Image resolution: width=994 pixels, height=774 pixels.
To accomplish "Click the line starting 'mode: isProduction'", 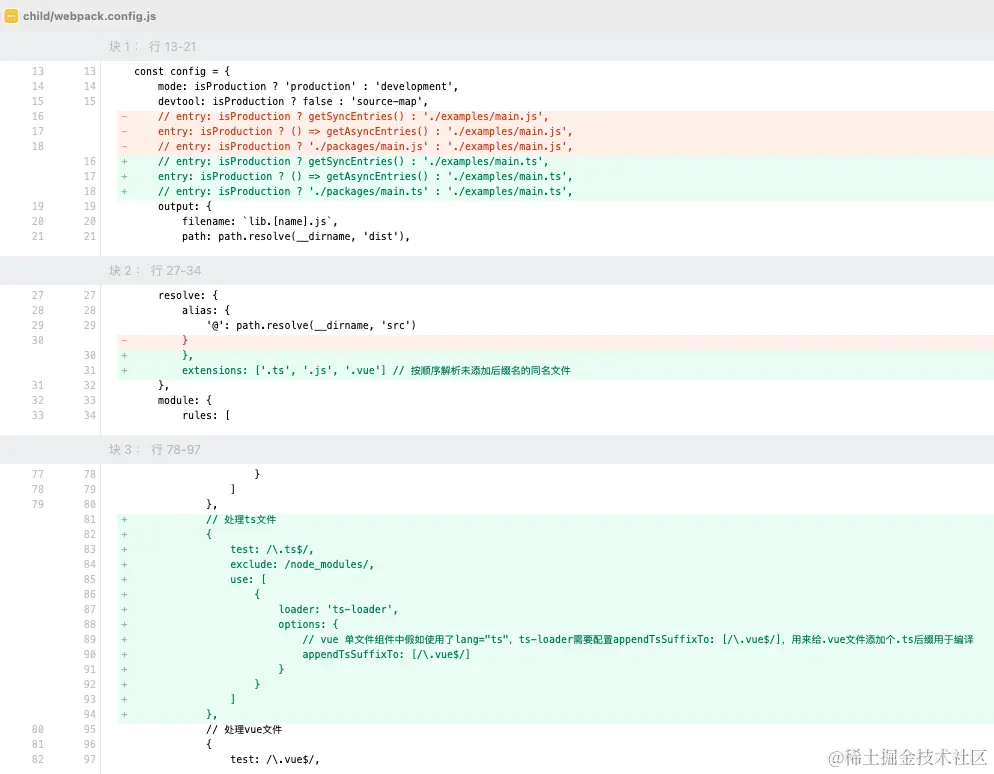I will (308, 86).
